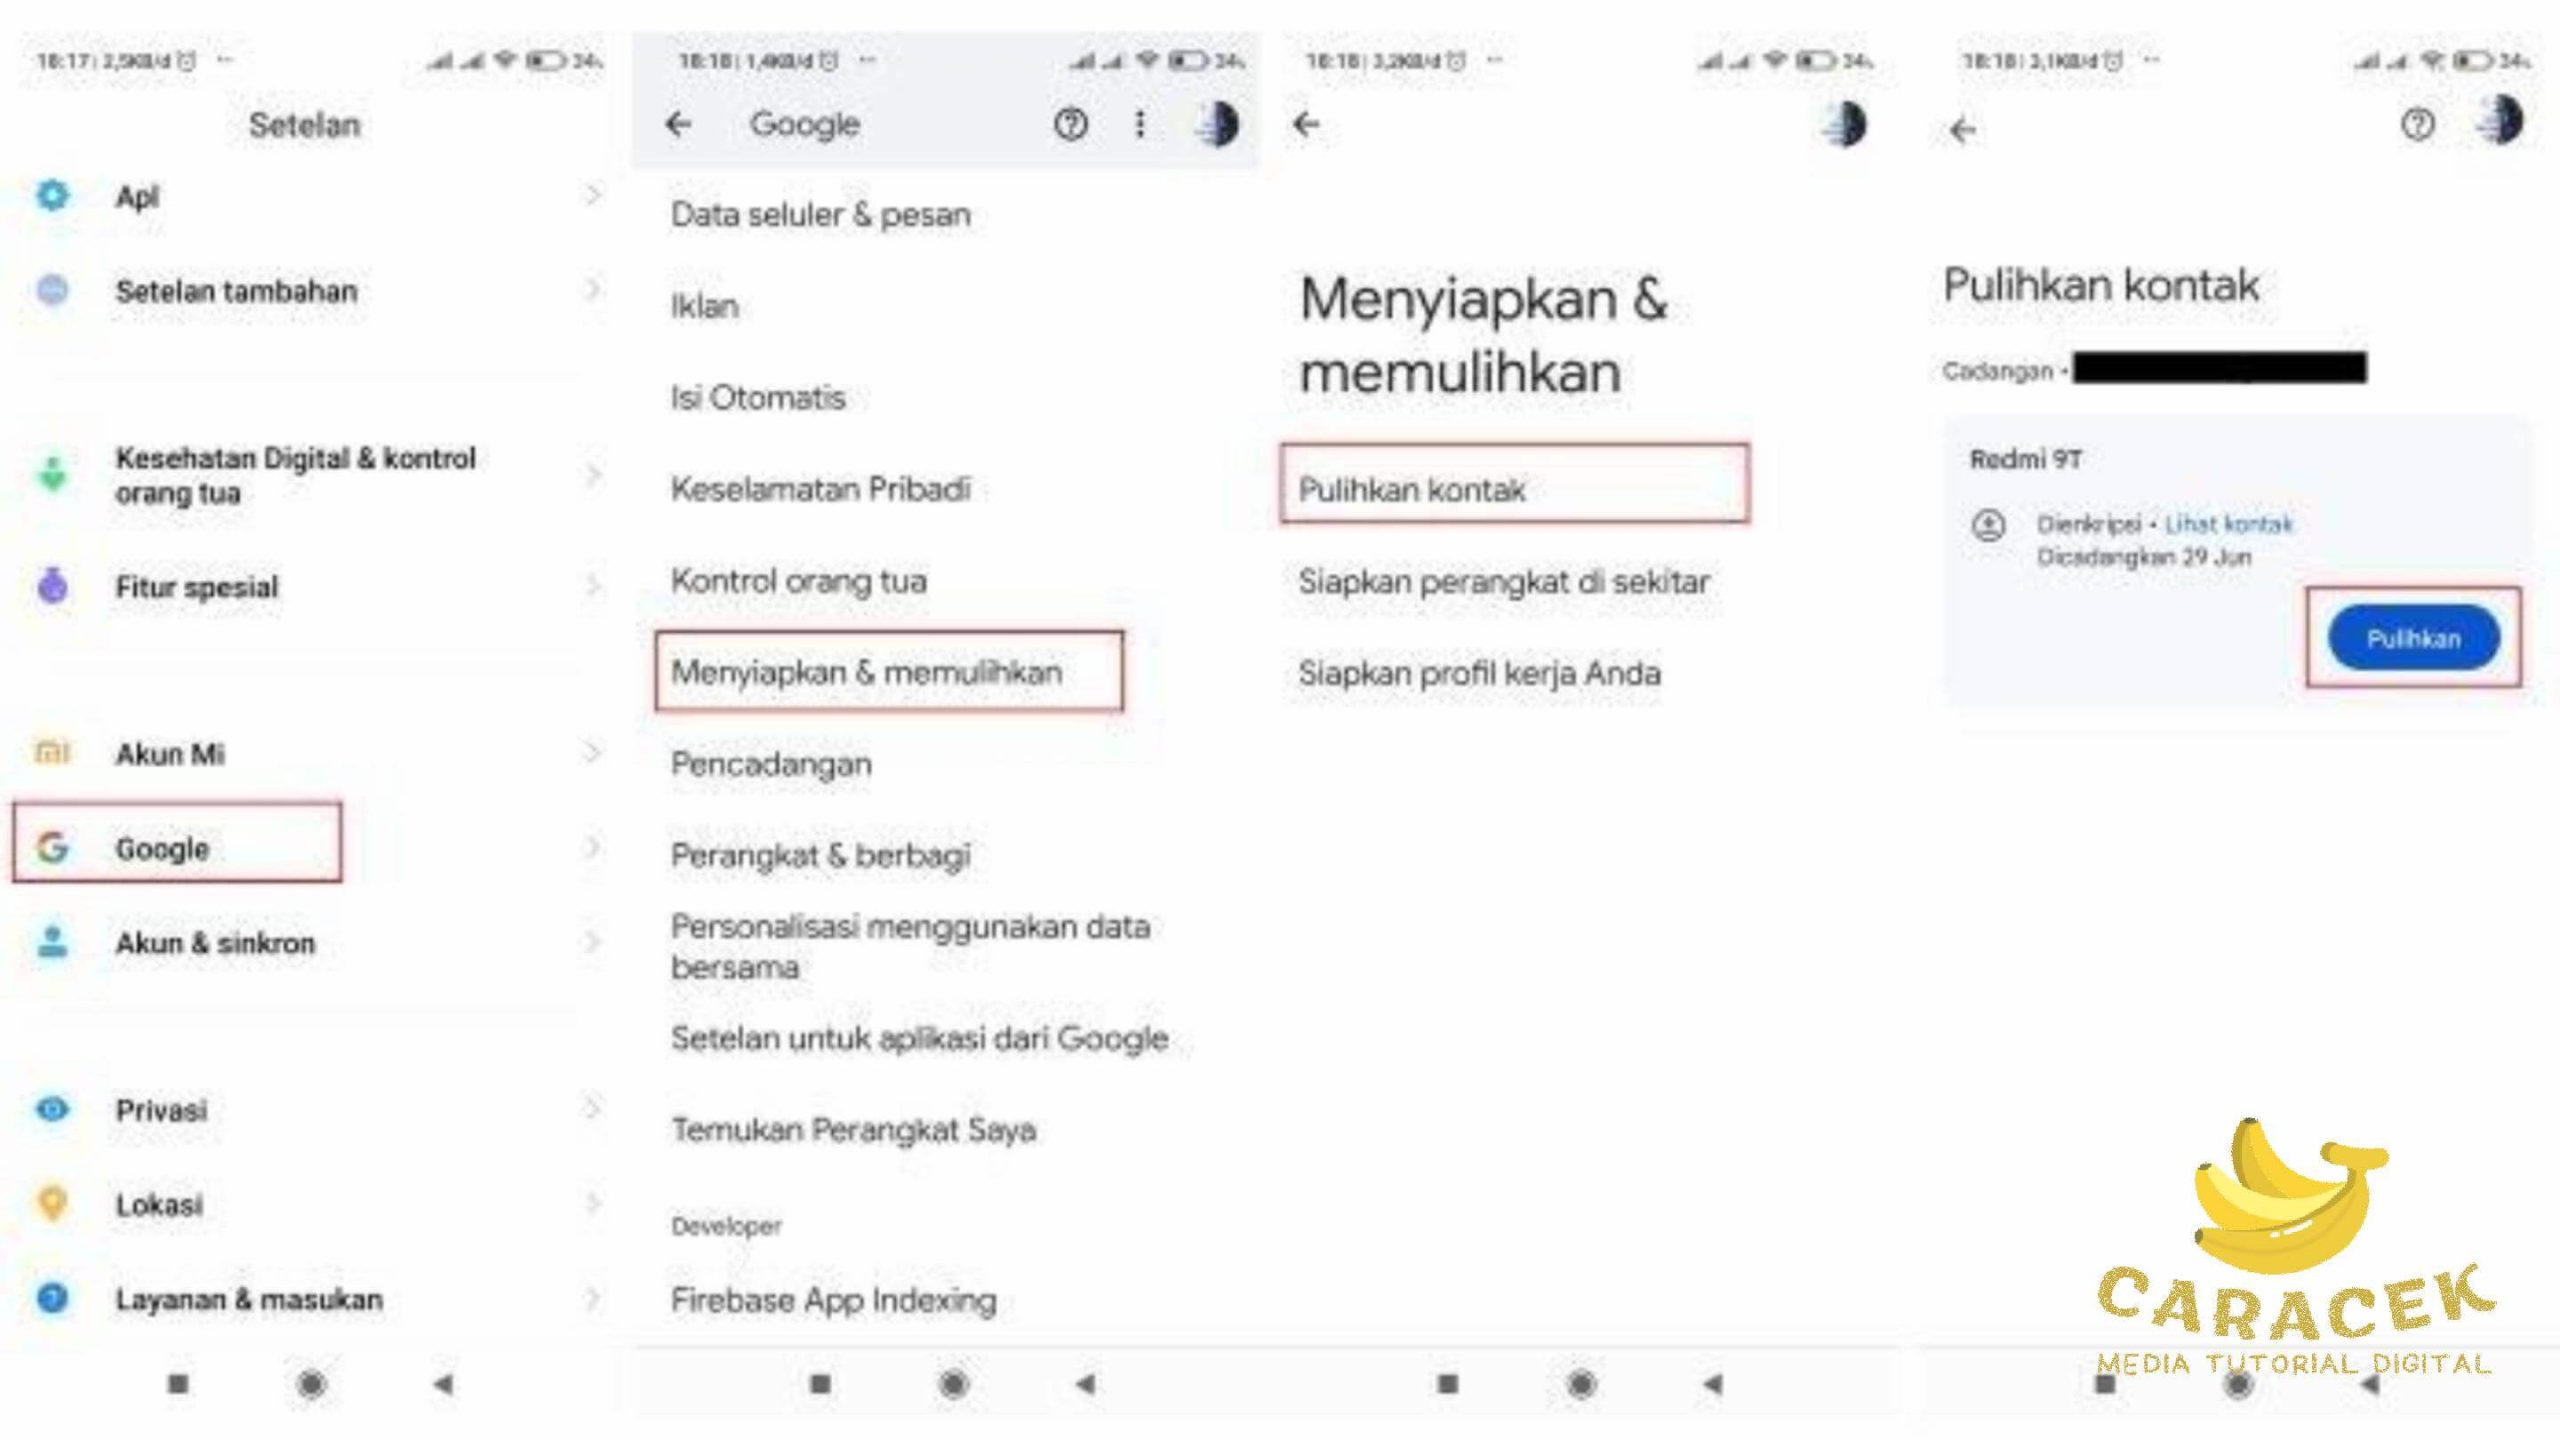The height and width of the screenshot is (1440, 2560).
Task: Tap the account avatar in Google header
Action: pyautogui.click(x=1218, y=124)
